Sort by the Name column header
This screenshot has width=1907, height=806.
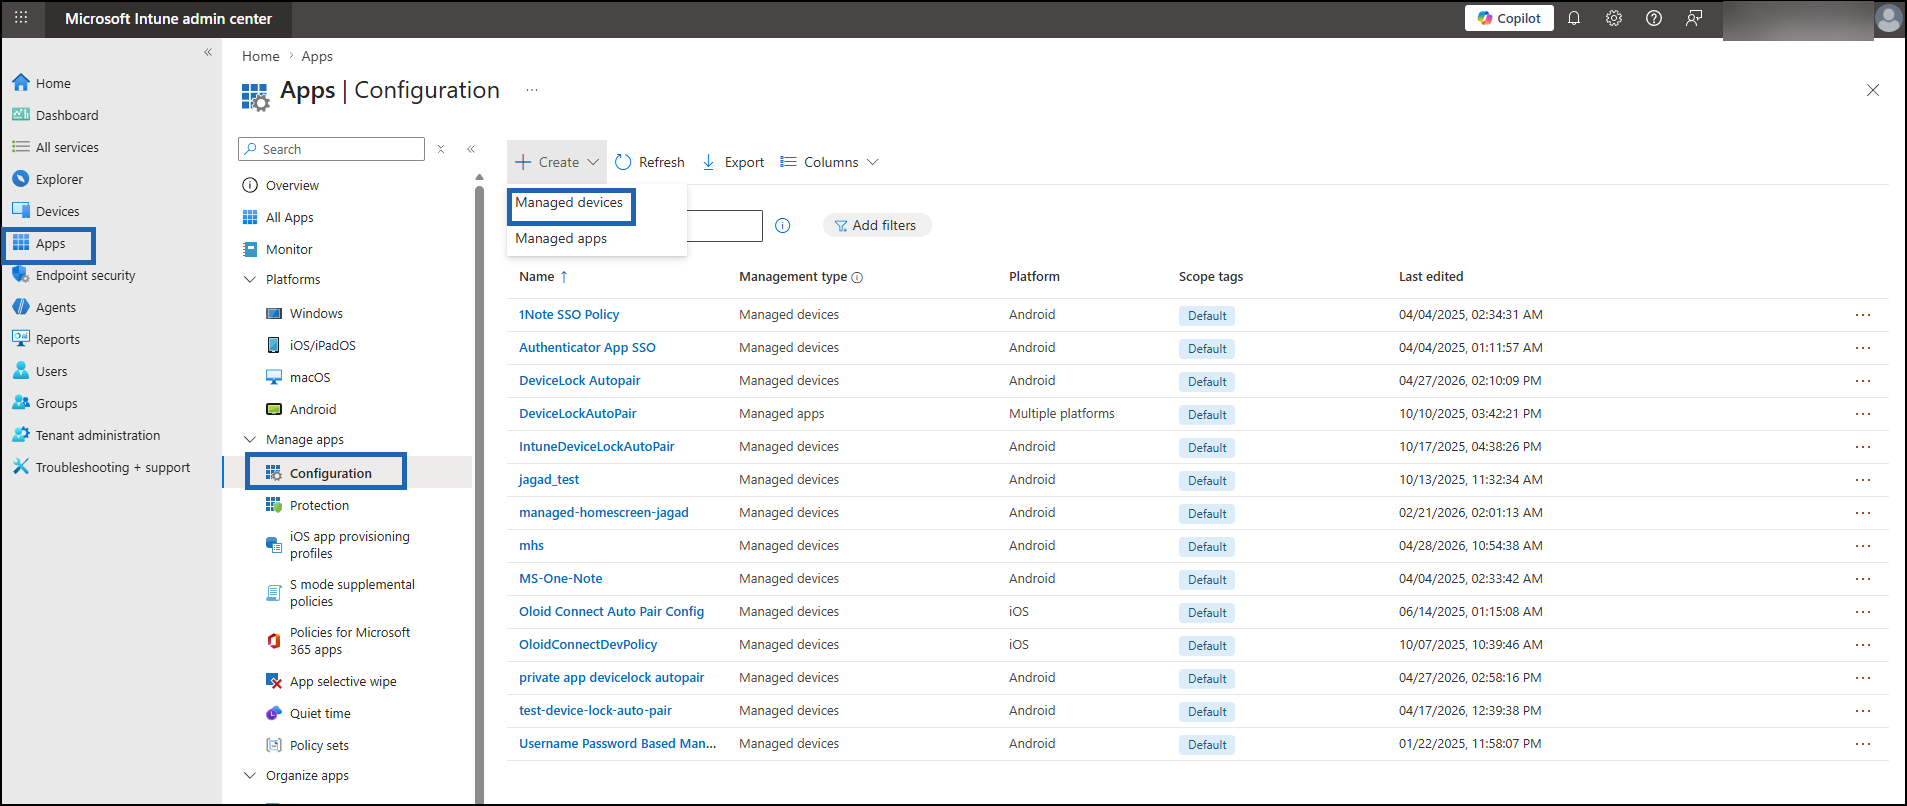[x=543, y=277]
